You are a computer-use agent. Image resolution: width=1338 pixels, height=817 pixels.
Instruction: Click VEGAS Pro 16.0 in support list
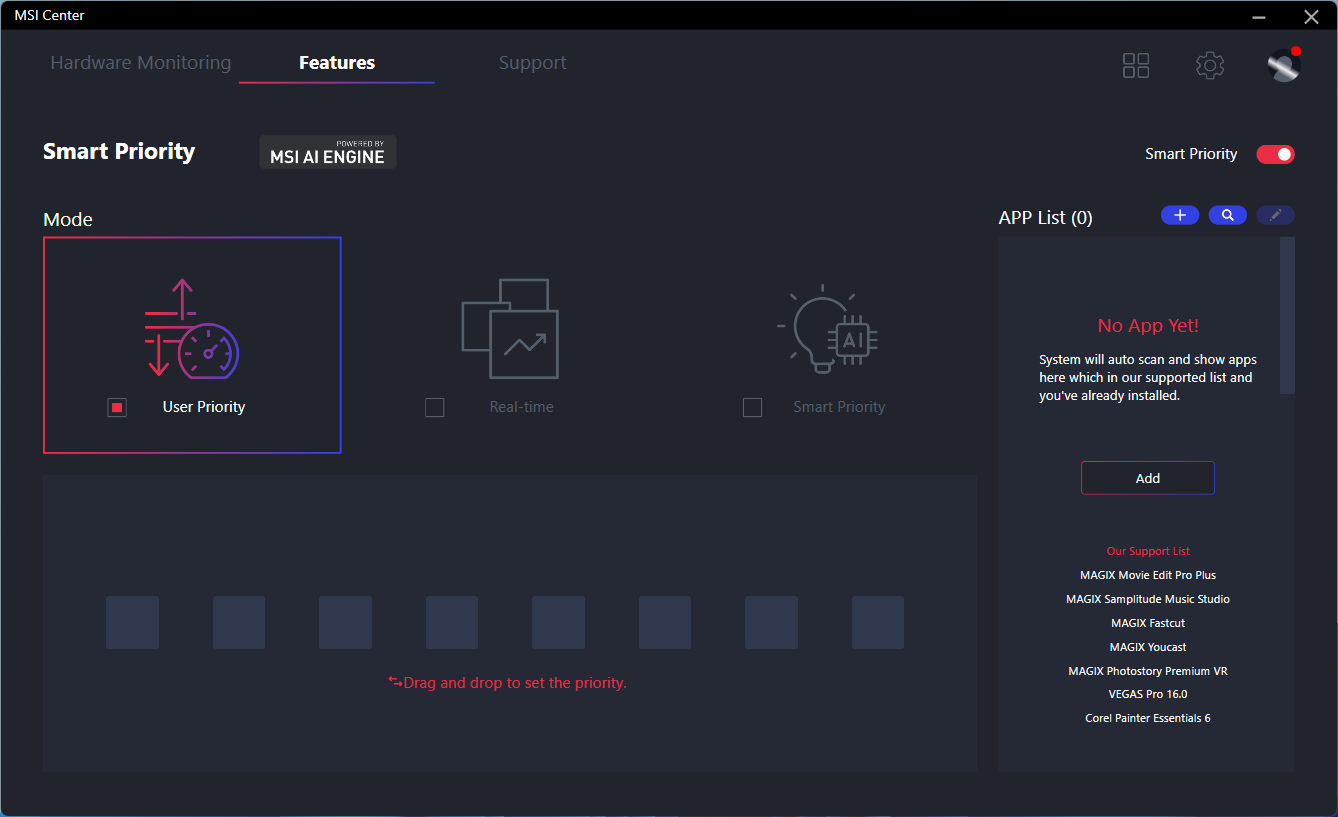point(1148,694)
